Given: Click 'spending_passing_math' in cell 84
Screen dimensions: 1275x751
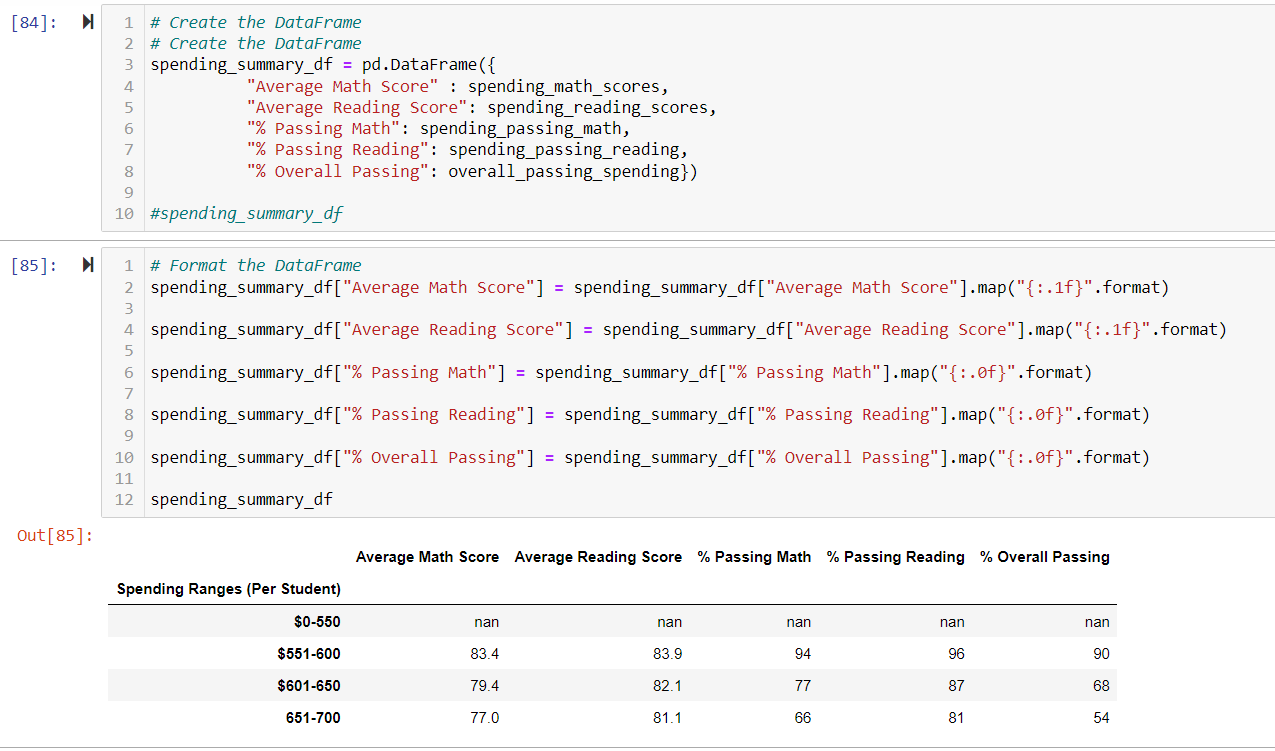Looking at the screenshot, I should tap(521, 128).
